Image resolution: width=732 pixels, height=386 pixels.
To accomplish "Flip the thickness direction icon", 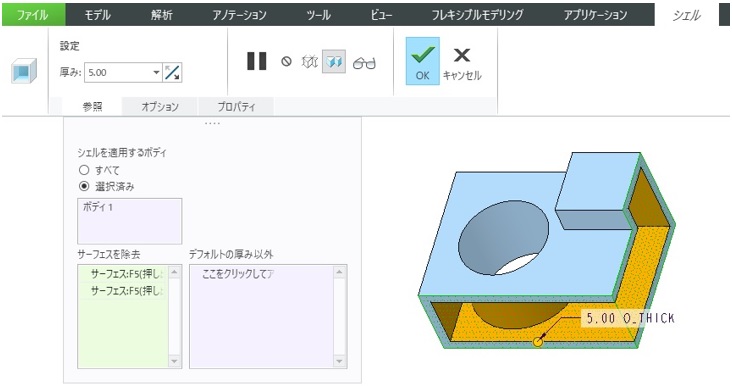I will [x=172, y=72].
